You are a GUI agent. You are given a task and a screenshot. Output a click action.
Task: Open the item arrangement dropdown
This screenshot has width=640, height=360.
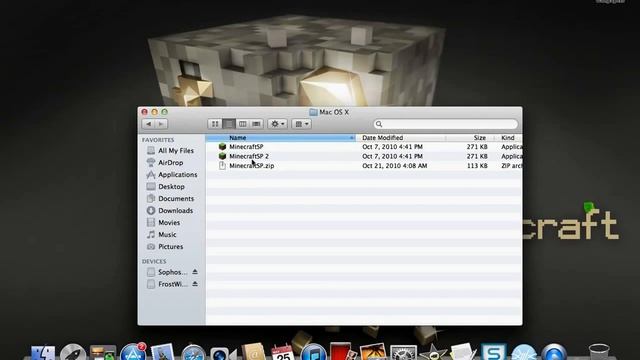click(x=302, y=124)
